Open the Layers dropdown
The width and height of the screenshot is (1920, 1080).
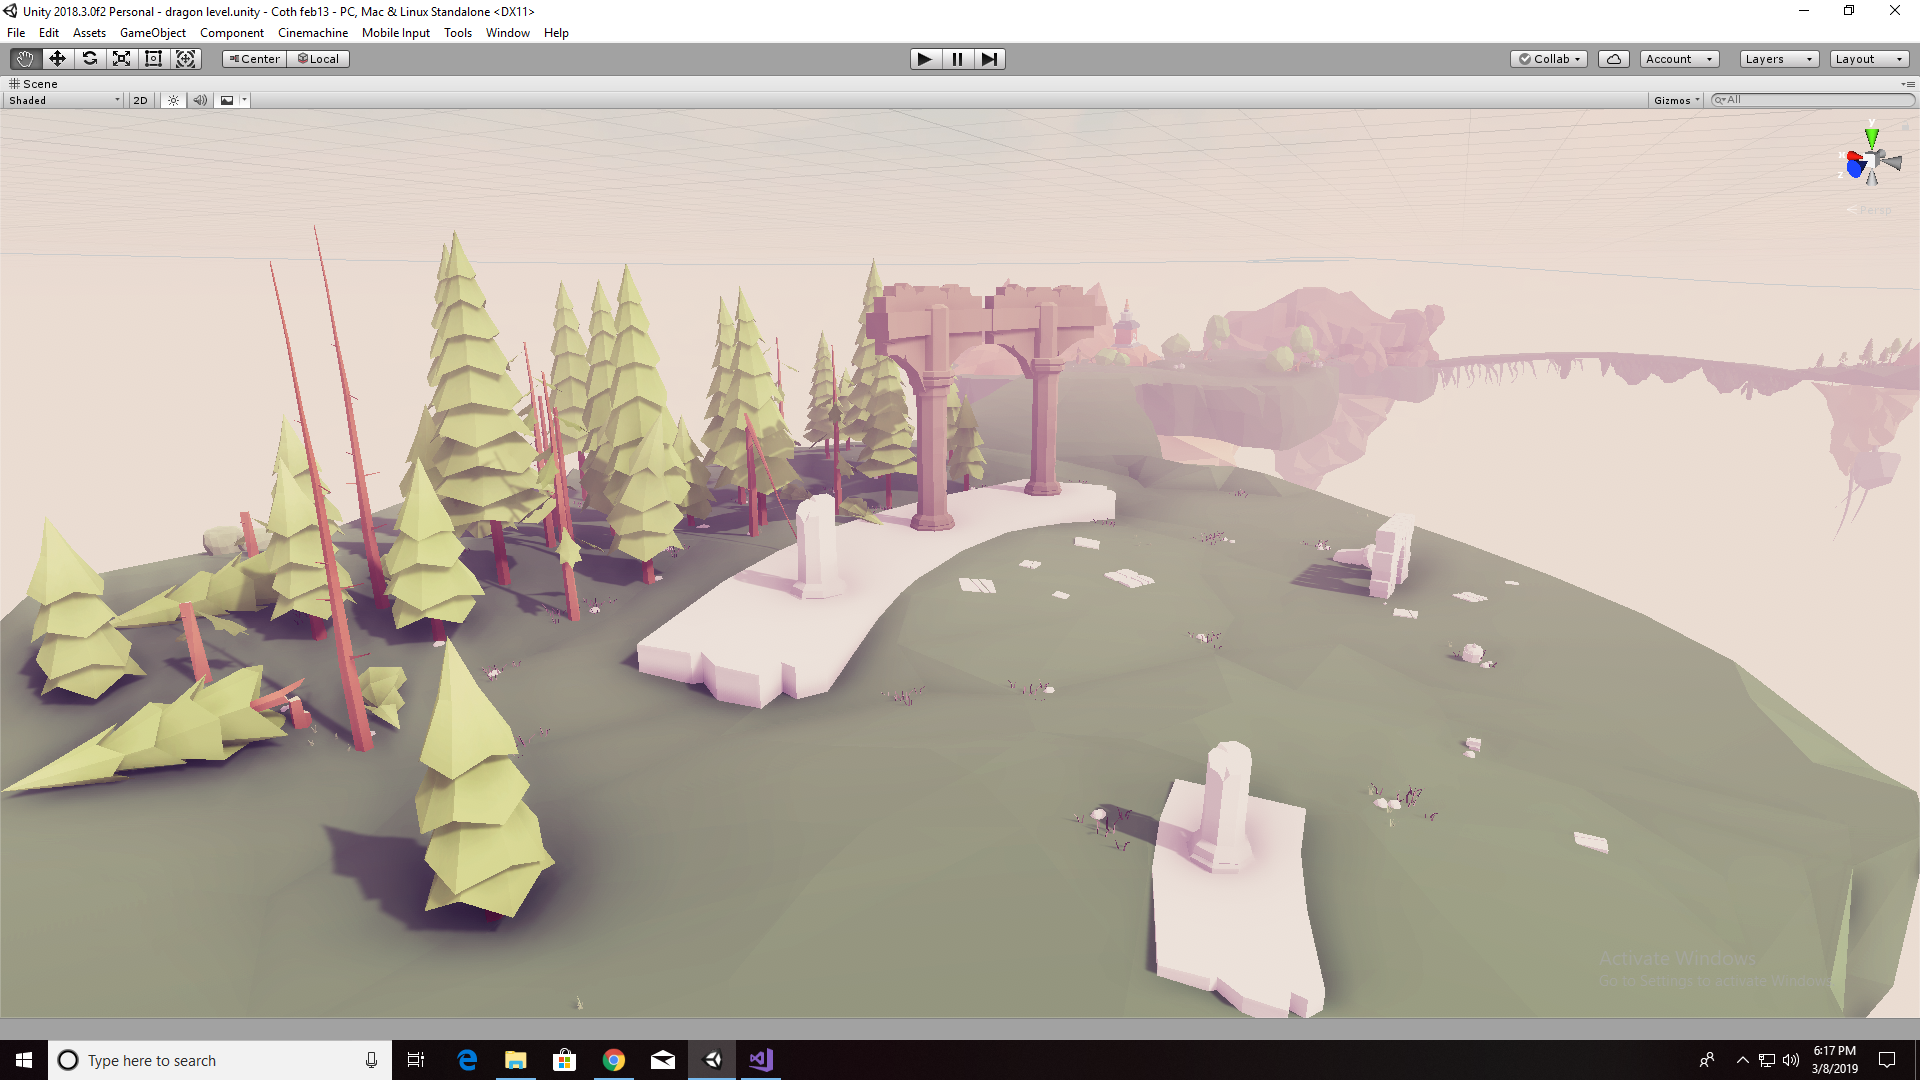click(1778, 59)
